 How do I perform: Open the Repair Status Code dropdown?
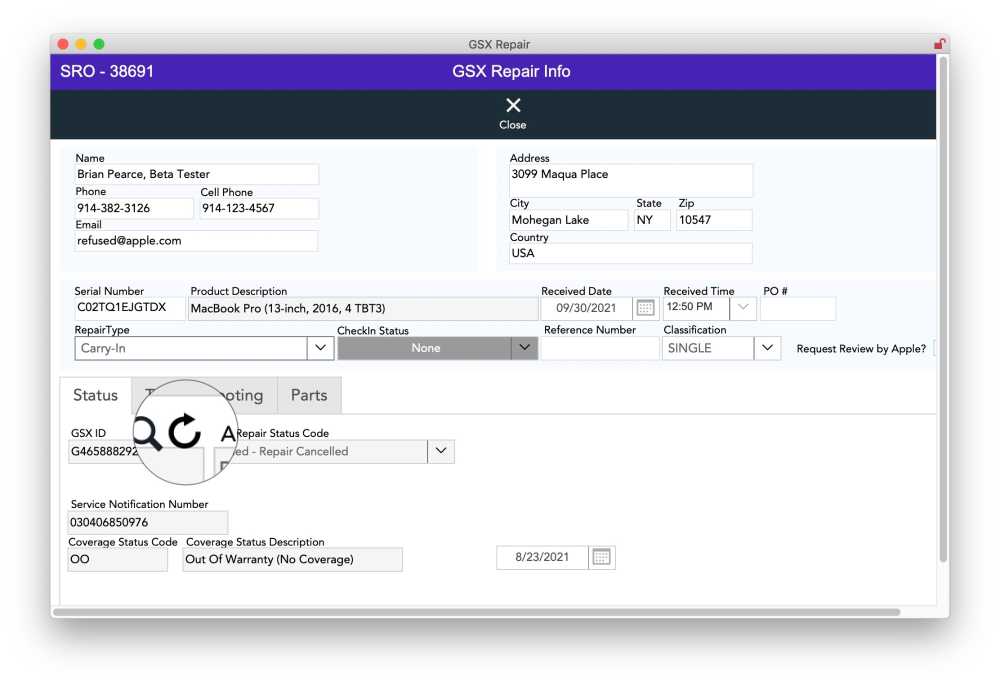(x=441, y=451)
